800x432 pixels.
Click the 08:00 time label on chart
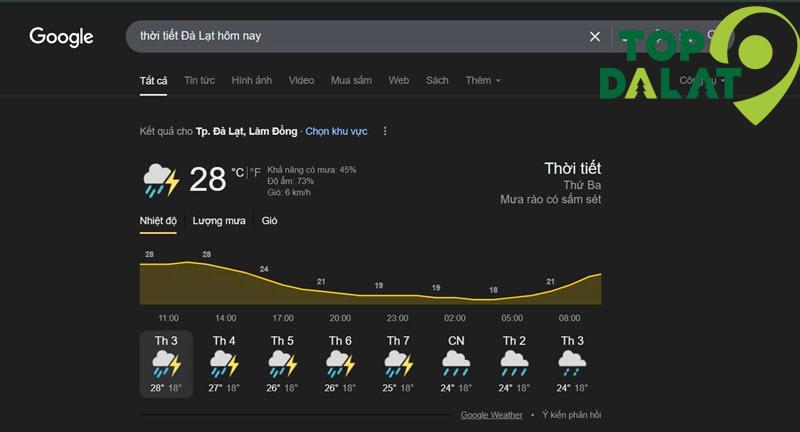[569, 318]
